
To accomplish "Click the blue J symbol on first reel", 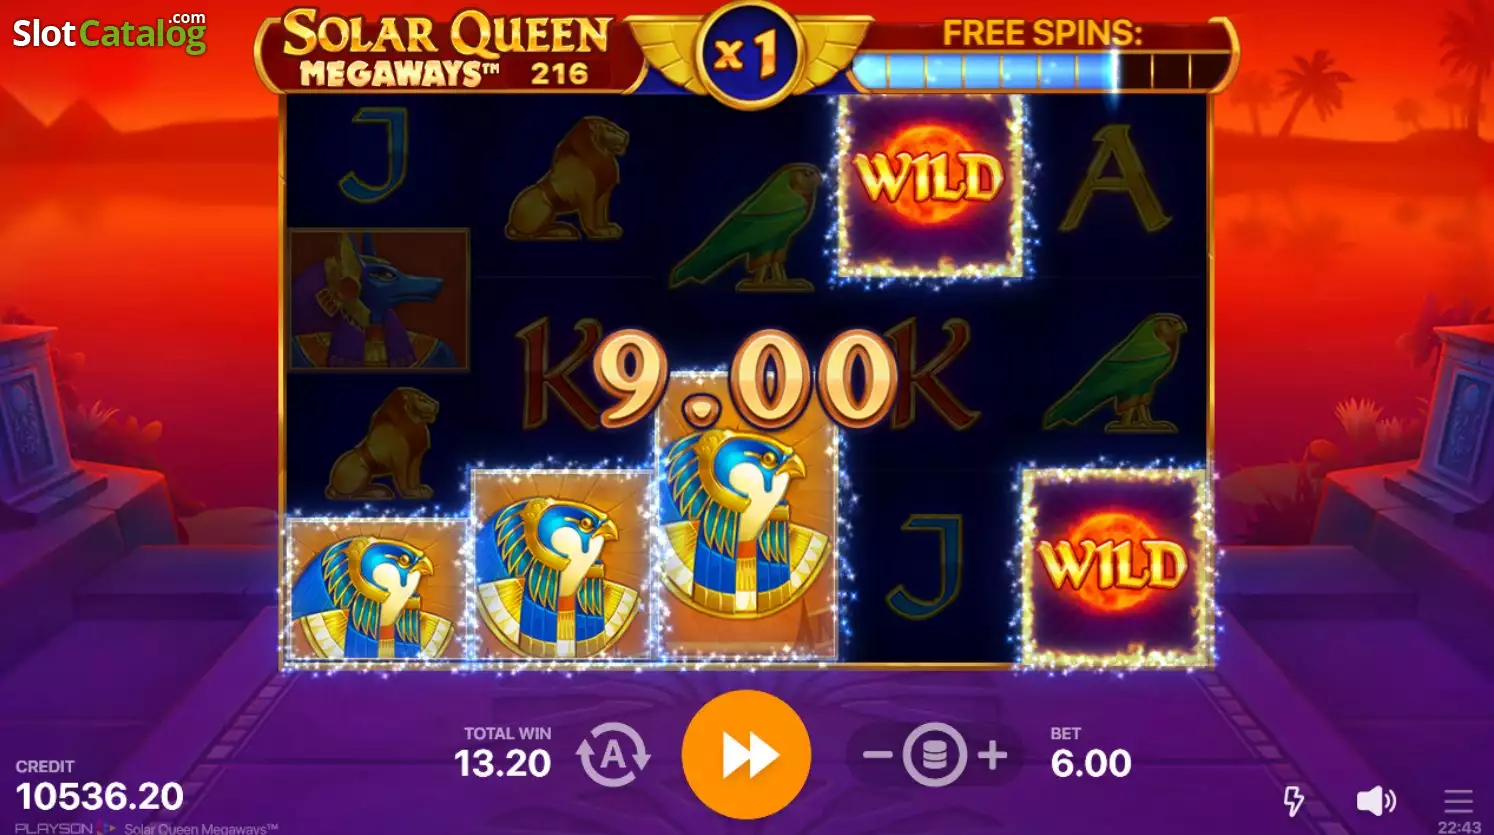I will click(x=373, y=155).
